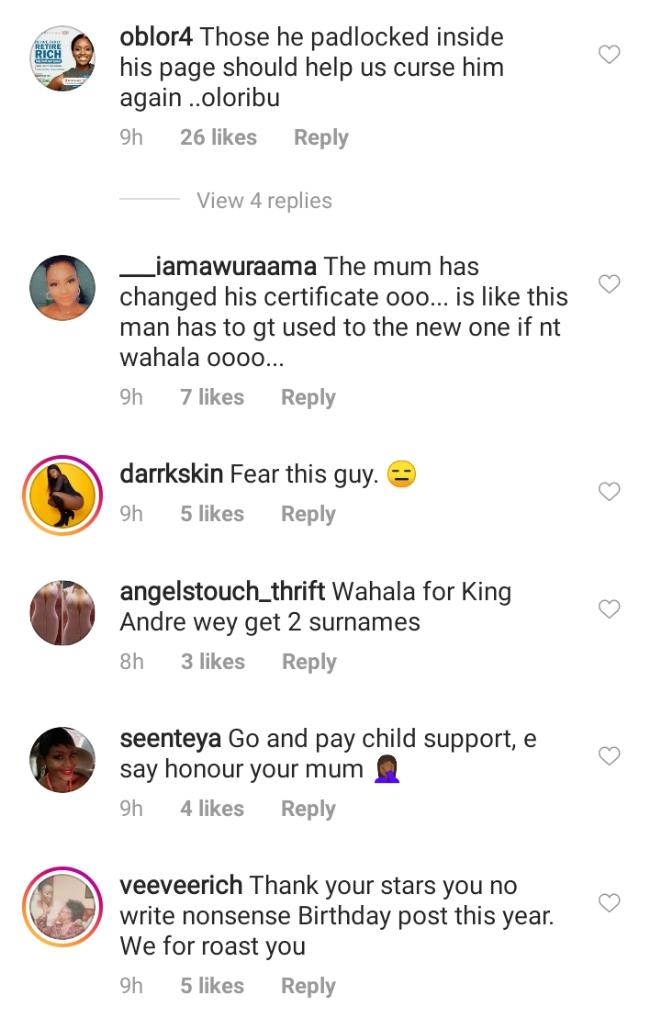Reply to ___iamawuraama's comment
The image size is (661, 1029).
[x=308, y=397]
